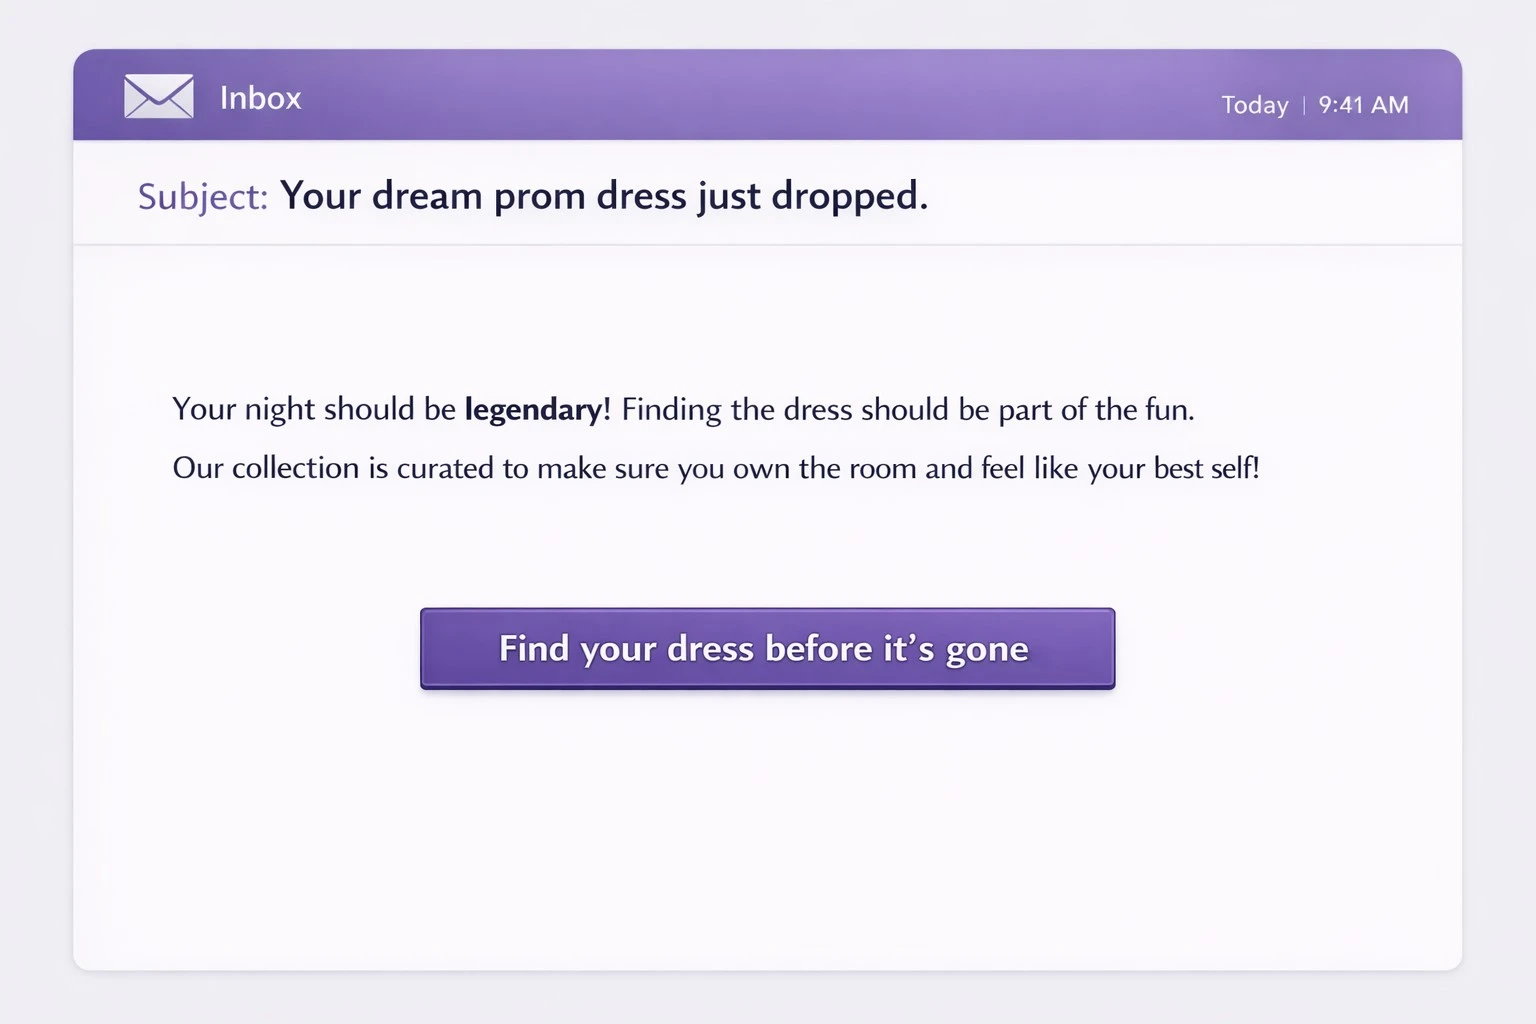Open the Inbox label in header

pos(260,98)
